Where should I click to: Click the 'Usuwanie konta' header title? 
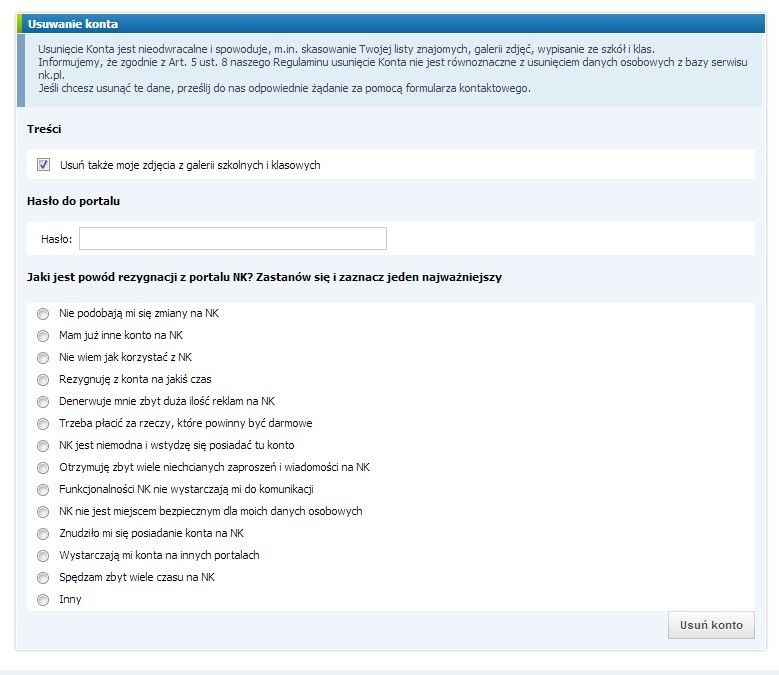tap(73, 24)
